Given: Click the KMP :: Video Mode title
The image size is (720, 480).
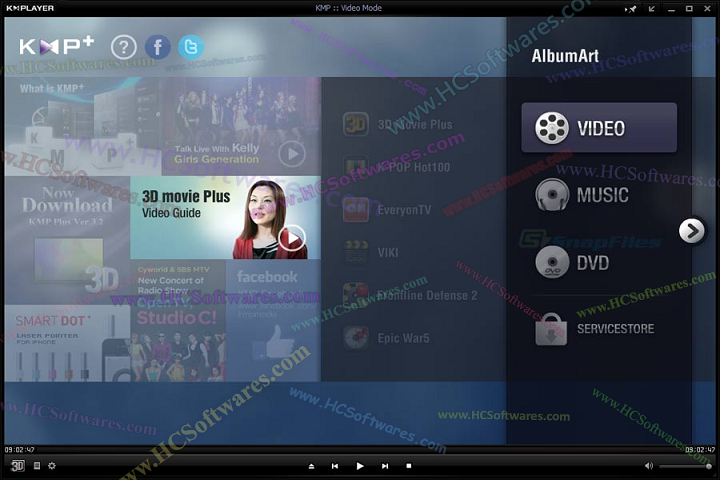Looking at the screenshot, I should coord(349,8).
